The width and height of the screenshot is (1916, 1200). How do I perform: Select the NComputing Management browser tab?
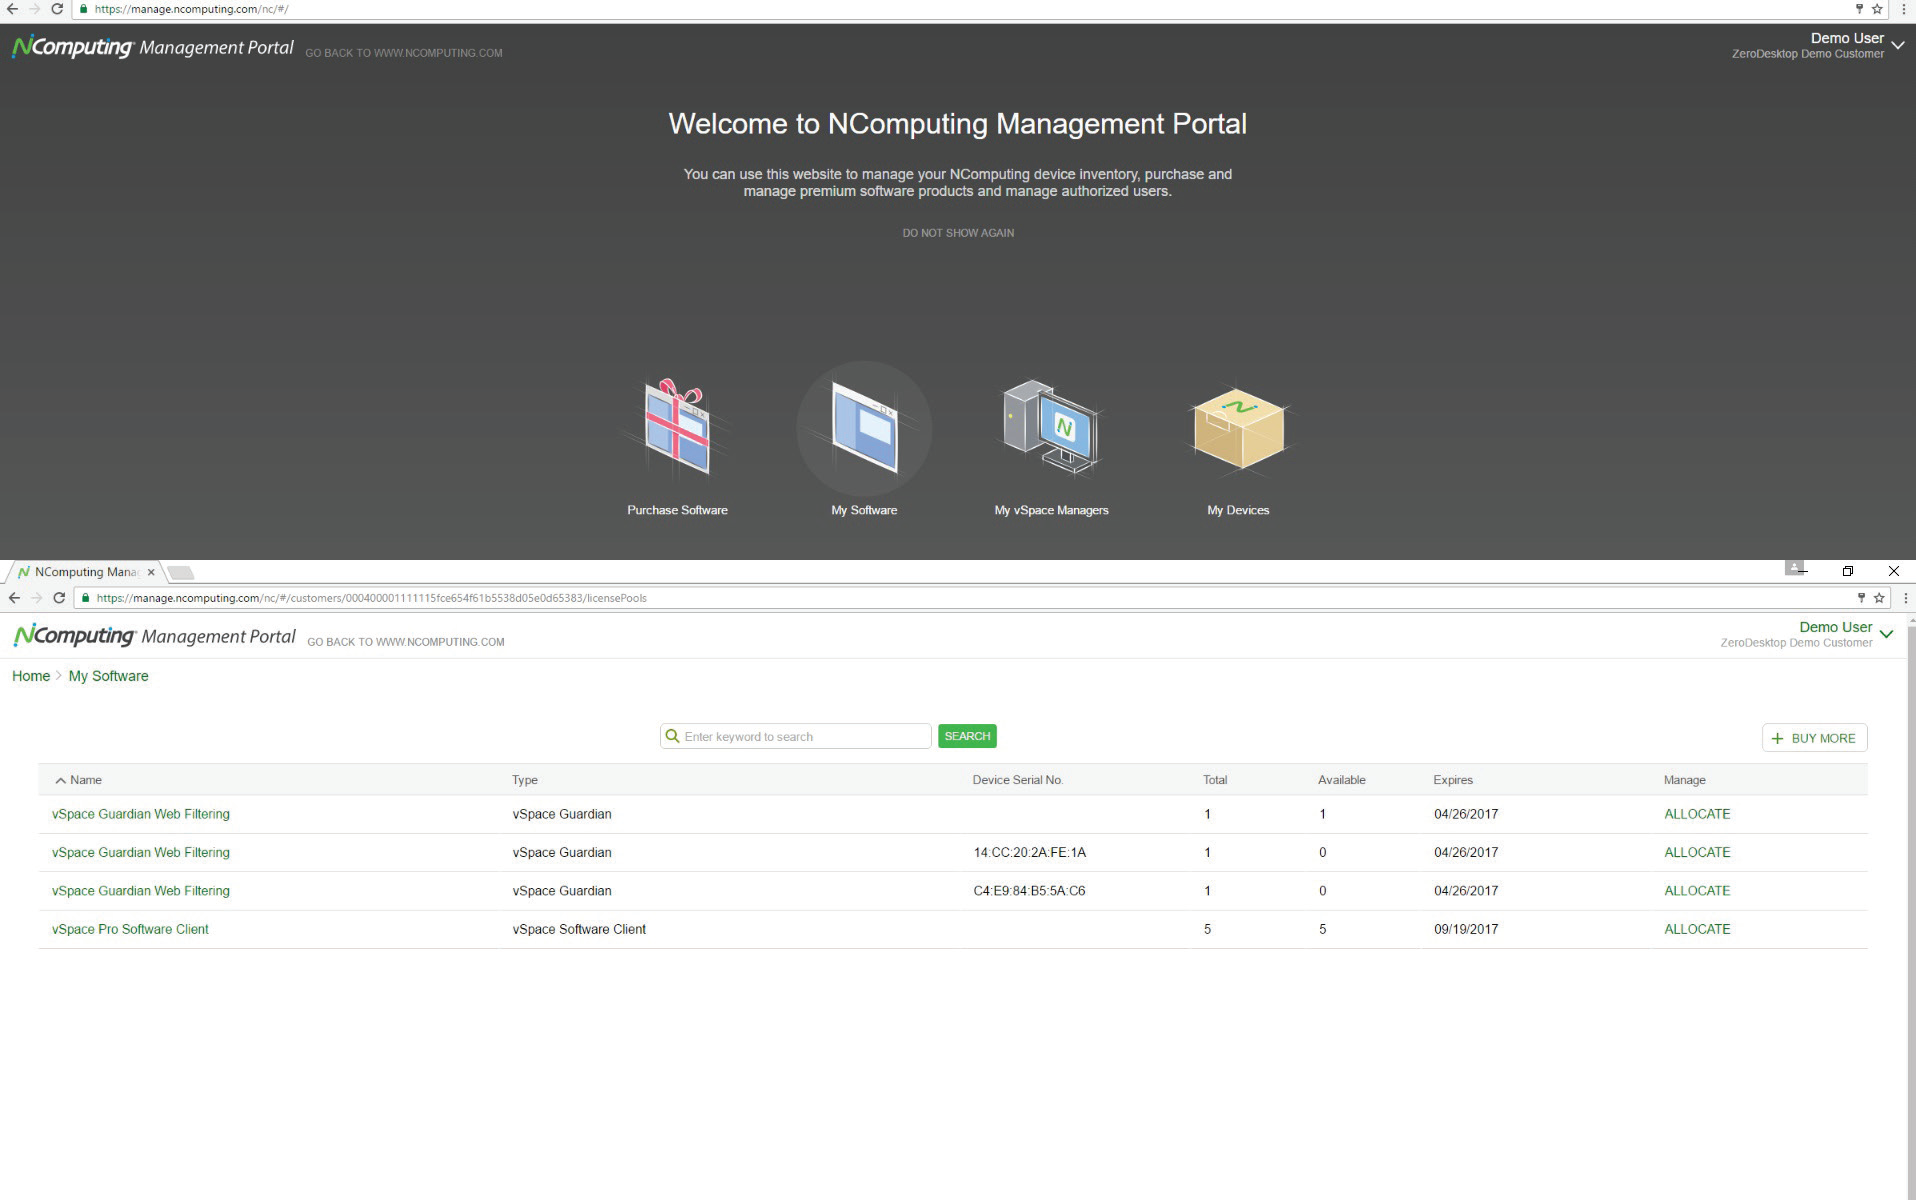pos(86,572)
